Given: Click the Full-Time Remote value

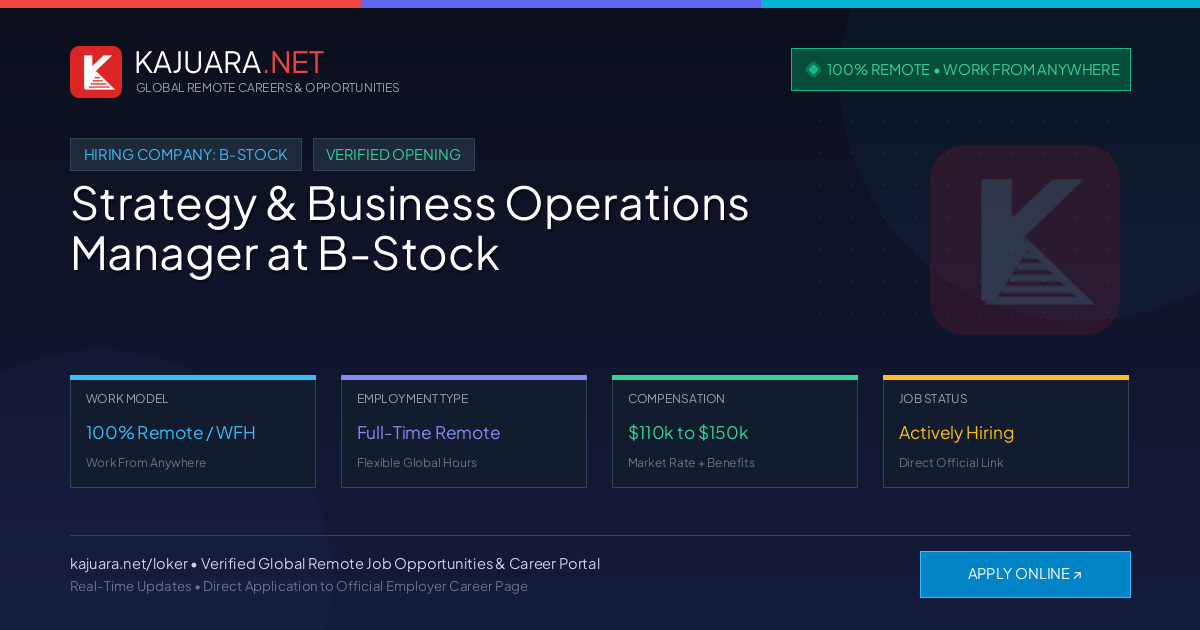Looking at the screenshot, I should point(428,433).
